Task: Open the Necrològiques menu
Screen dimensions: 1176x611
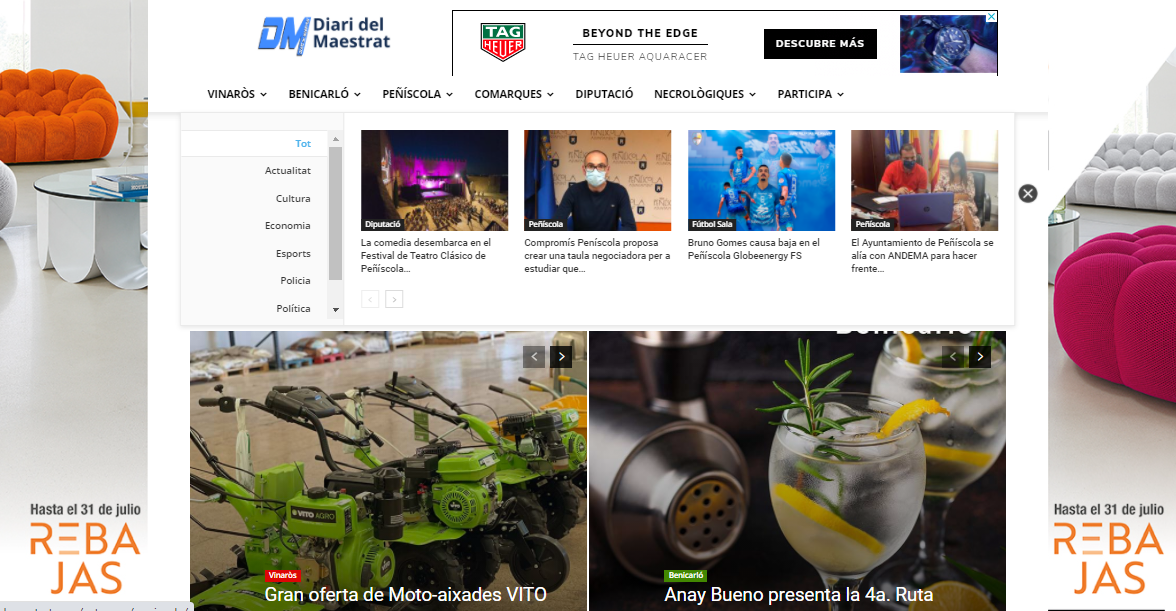Action: pos(705,94)
